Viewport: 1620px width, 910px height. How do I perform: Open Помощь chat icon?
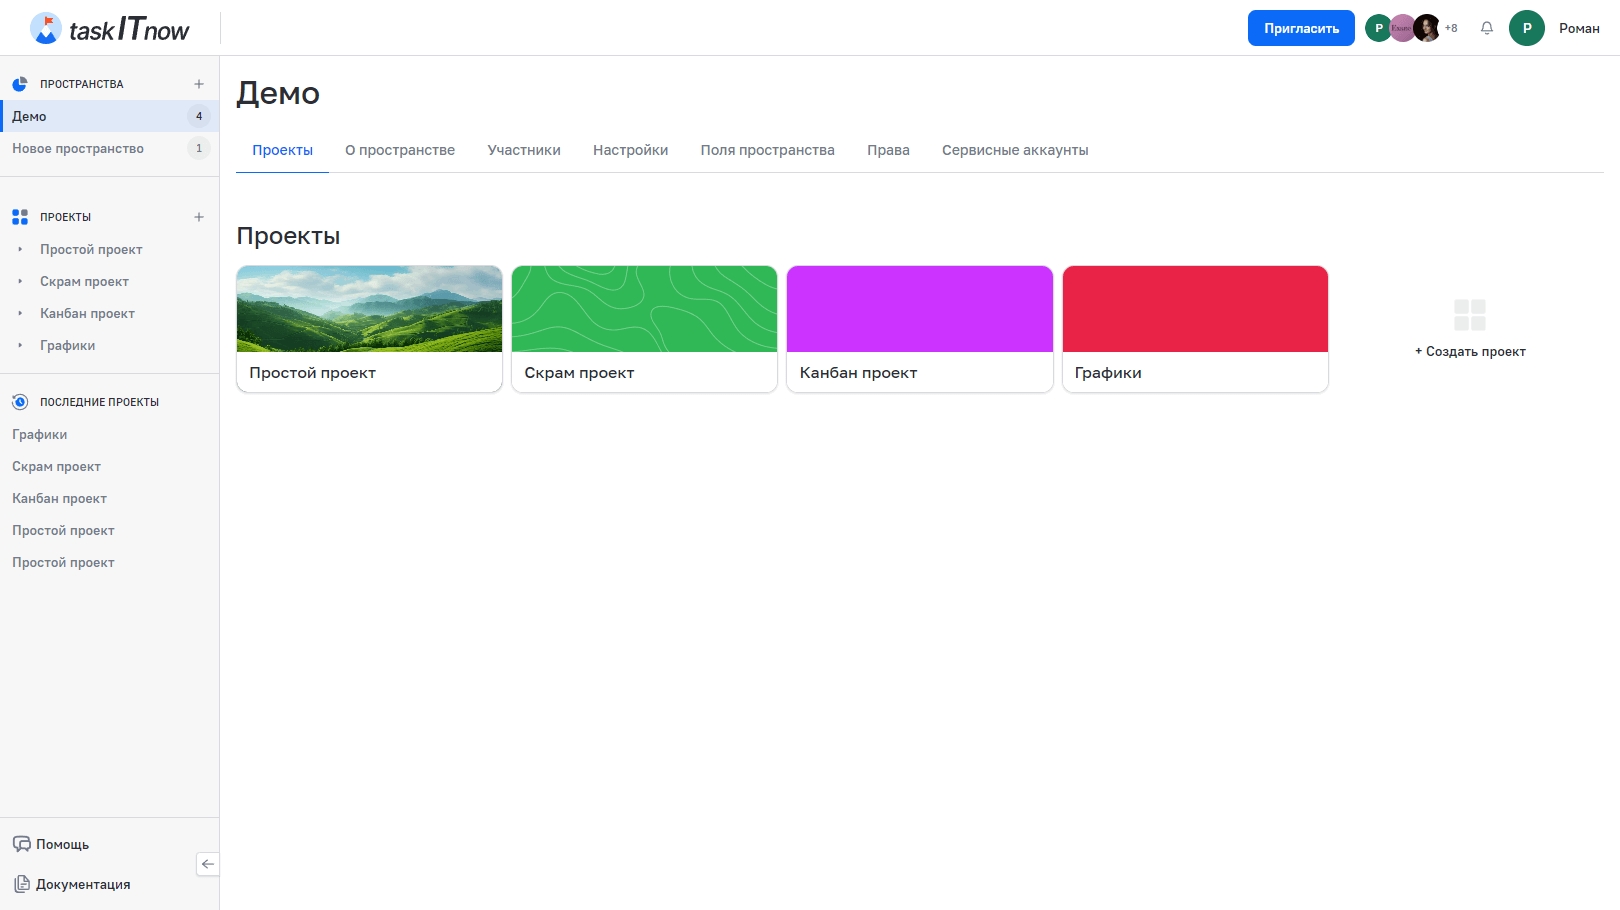tap(22, 844)
